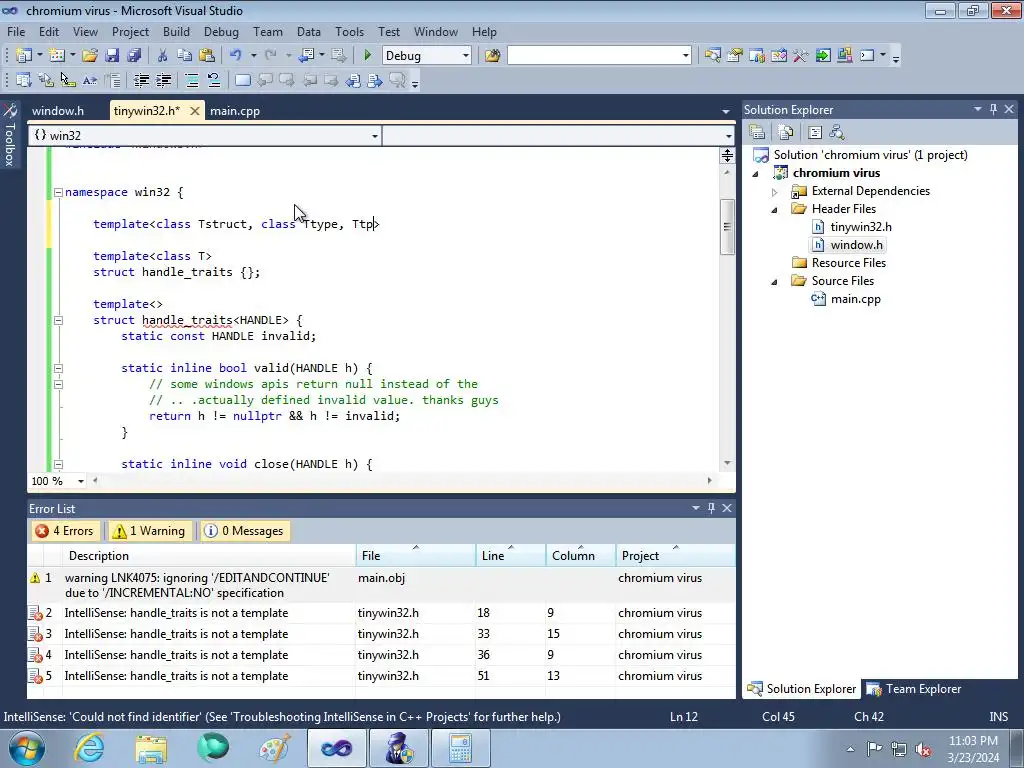Save the current file with Save icon
The width and height of the screenshot is (1024, 768).
click(112, 56)
